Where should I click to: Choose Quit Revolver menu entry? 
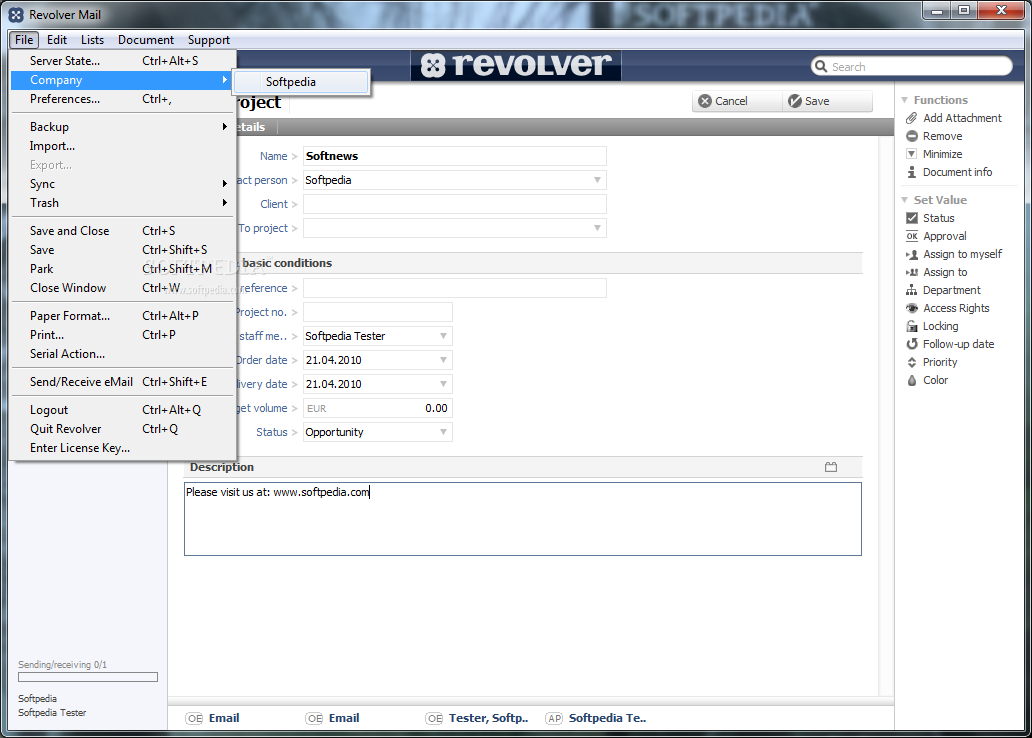pos(122,429)
